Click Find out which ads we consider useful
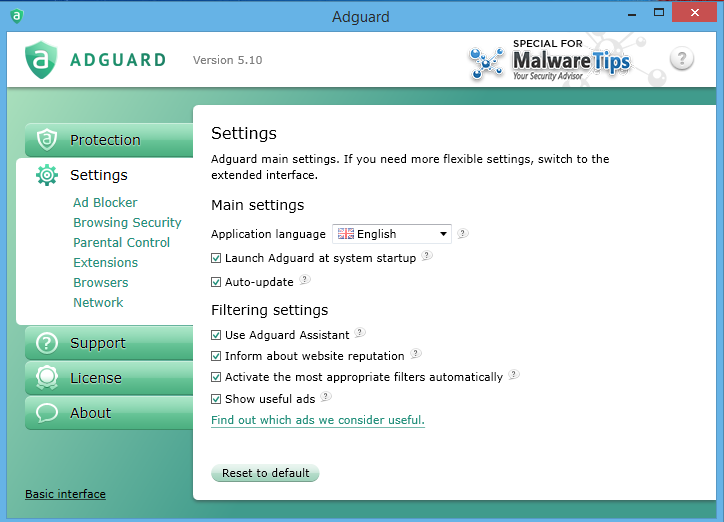Screen dimensions: 724x522 point(318,420)
